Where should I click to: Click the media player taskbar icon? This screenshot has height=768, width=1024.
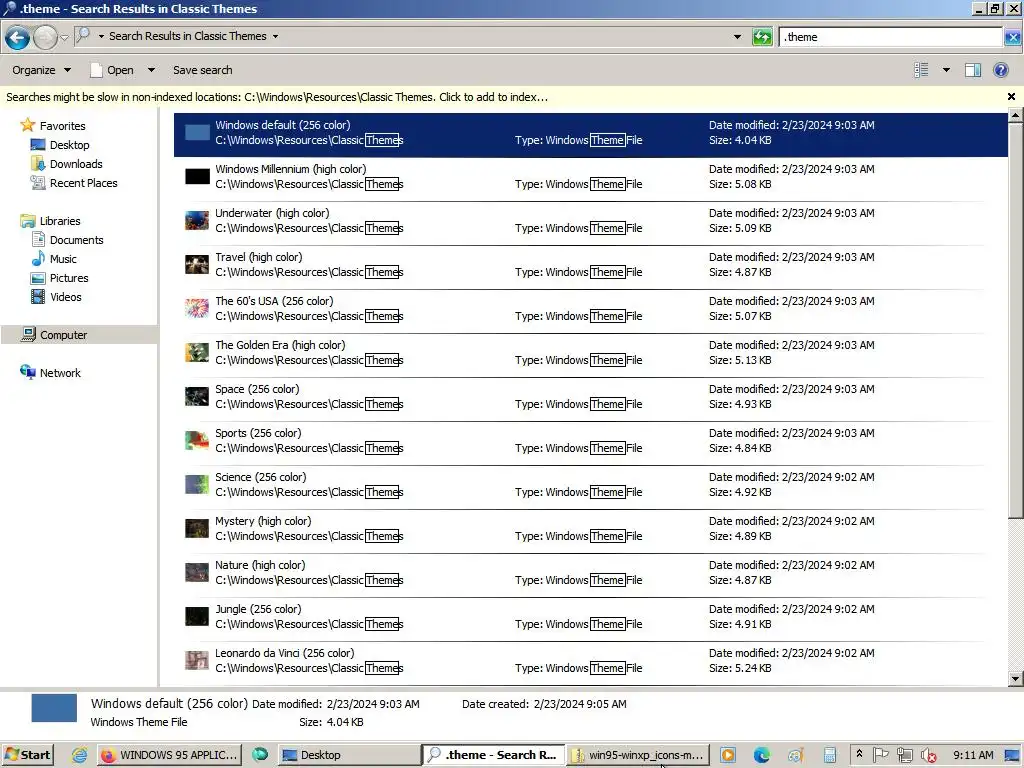click(x=728, y=756)
